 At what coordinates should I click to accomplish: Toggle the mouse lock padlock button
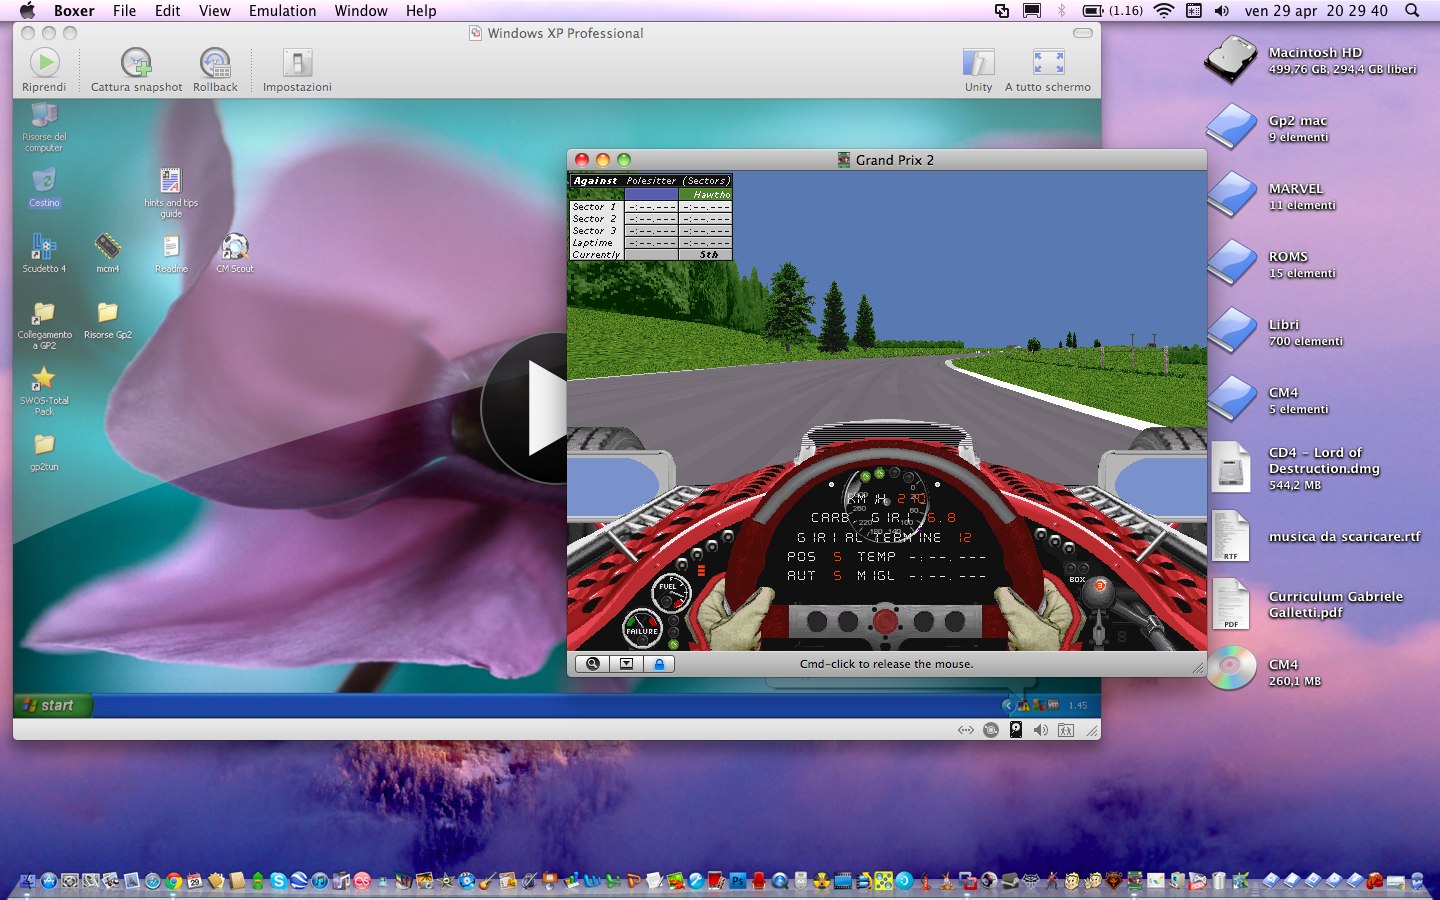(659, 664)
